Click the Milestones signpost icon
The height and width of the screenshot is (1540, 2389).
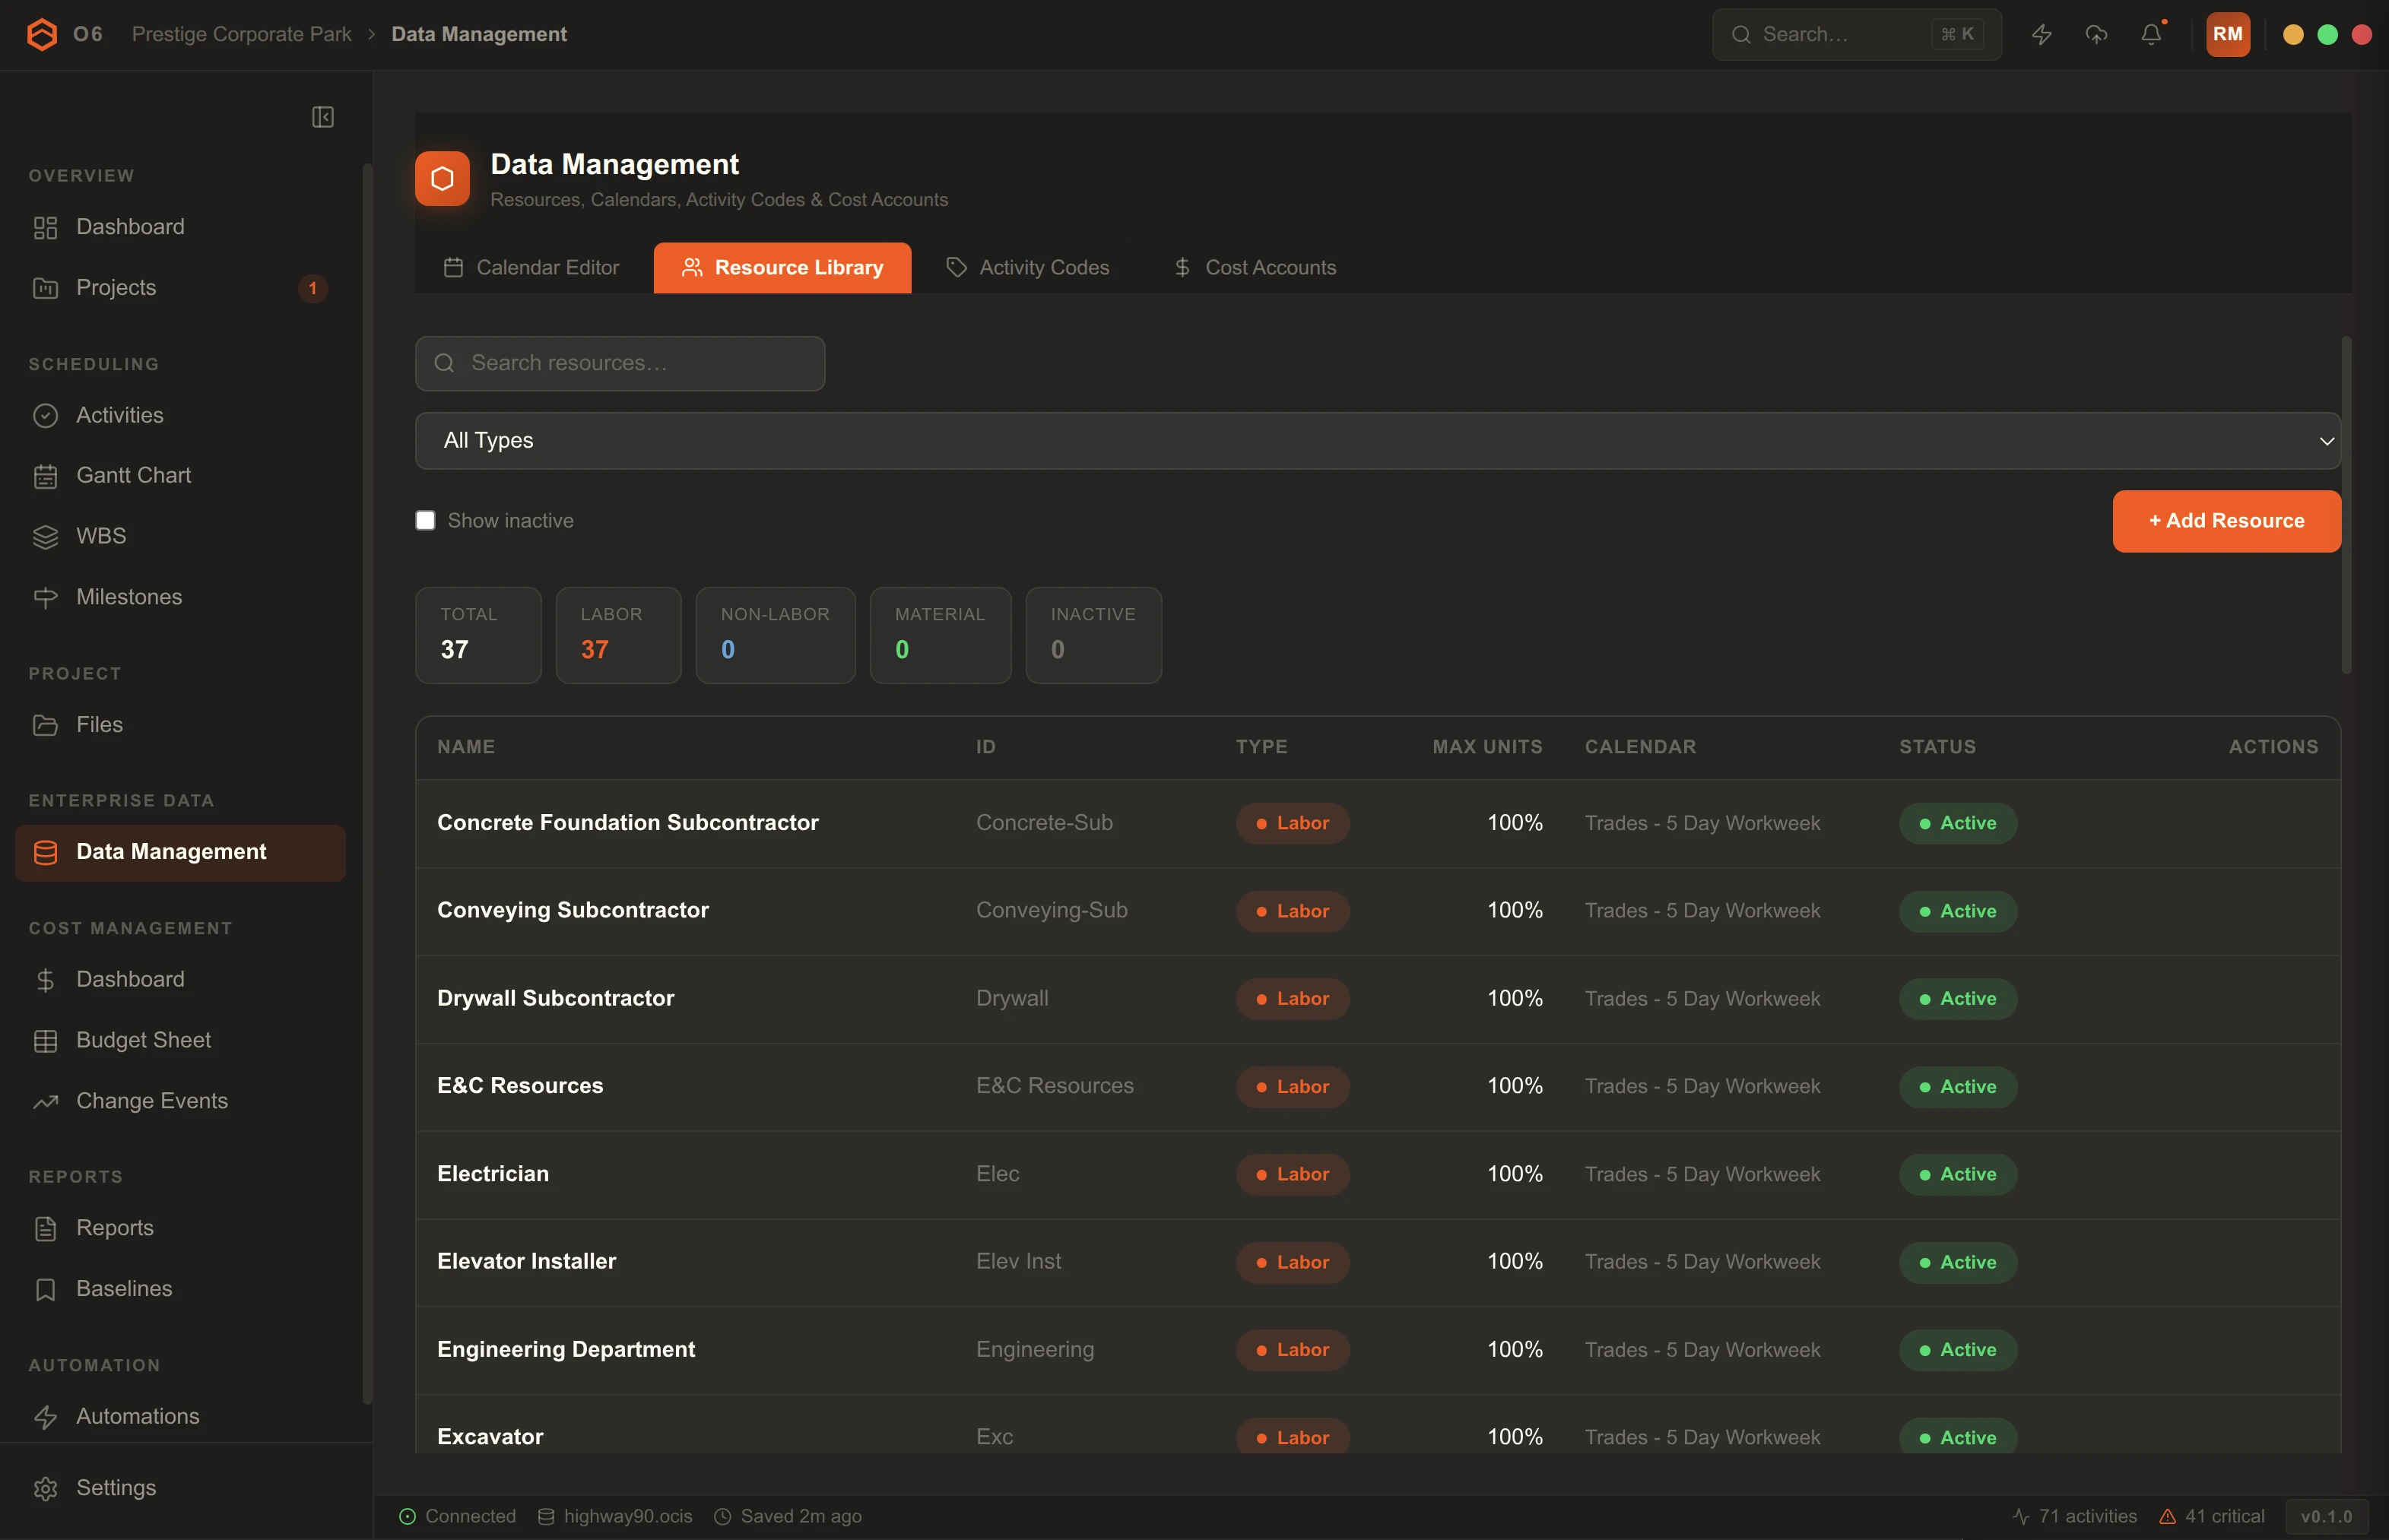[x=45, y=597]
